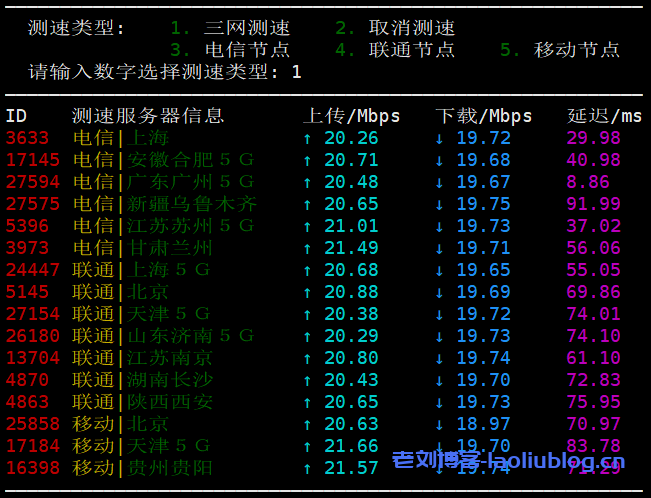Click ID 3973 entry
The image size is (651, 498).
[x=27, y=248]
